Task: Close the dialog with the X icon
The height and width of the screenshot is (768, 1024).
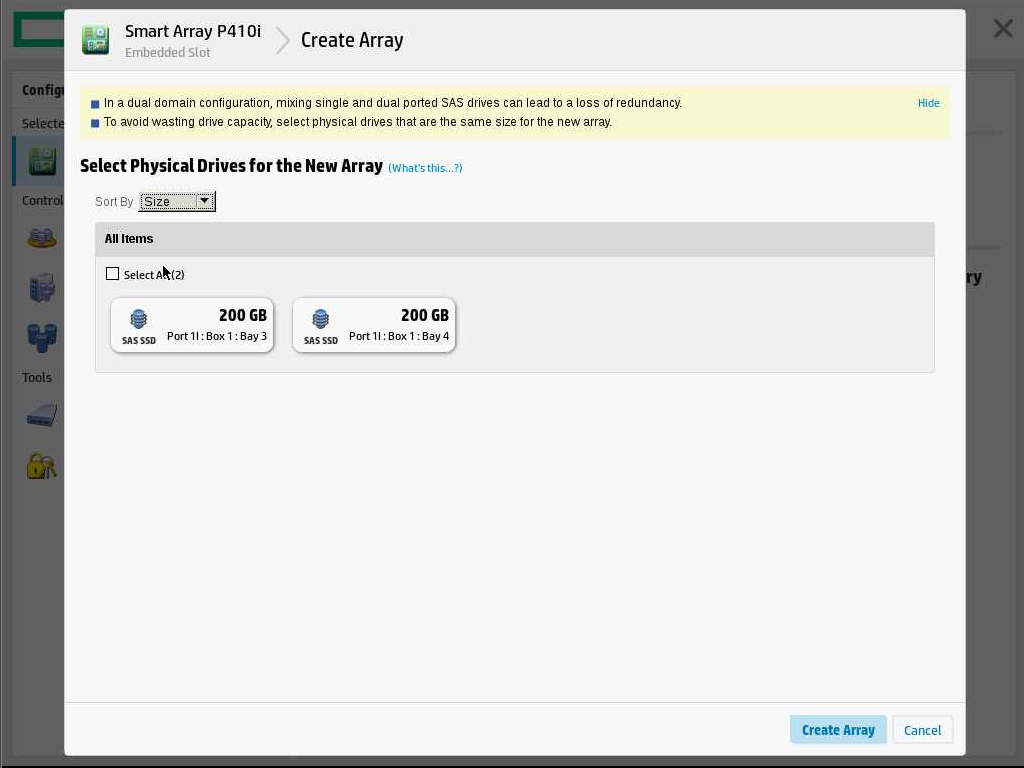Action: tap(1003, 28)
